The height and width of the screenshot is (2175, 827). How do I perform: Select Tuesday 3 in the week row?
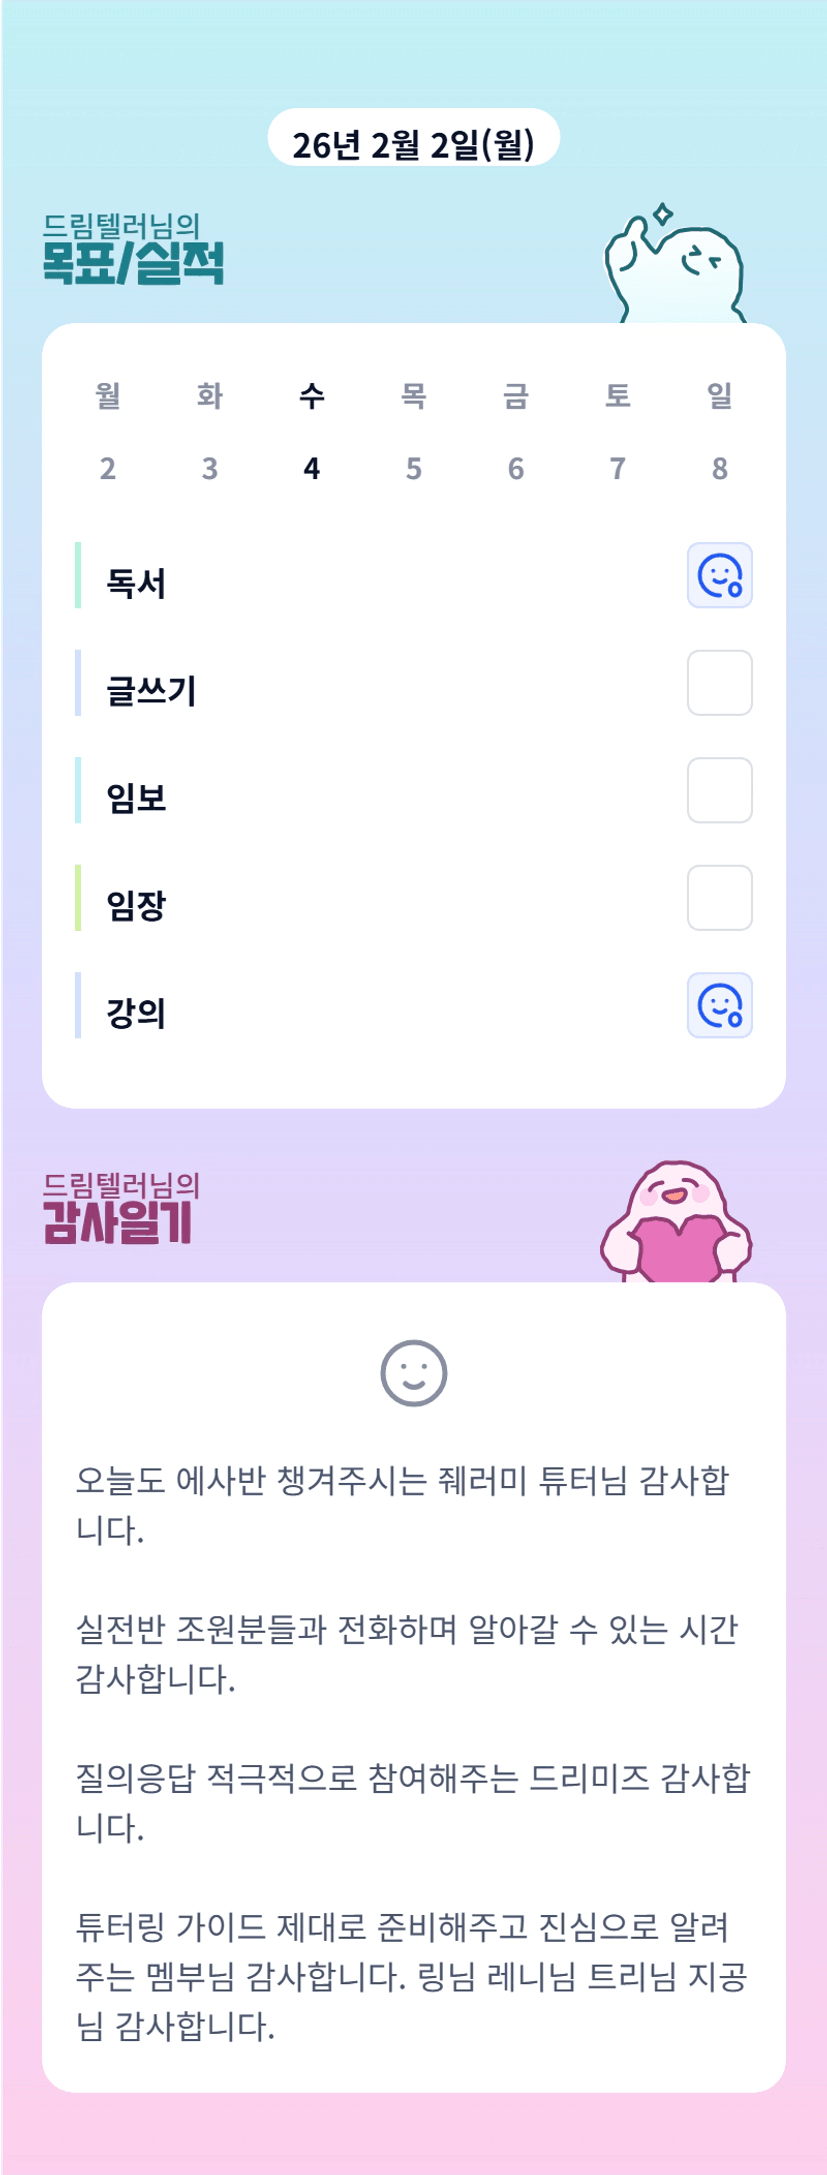click(210, 468)
